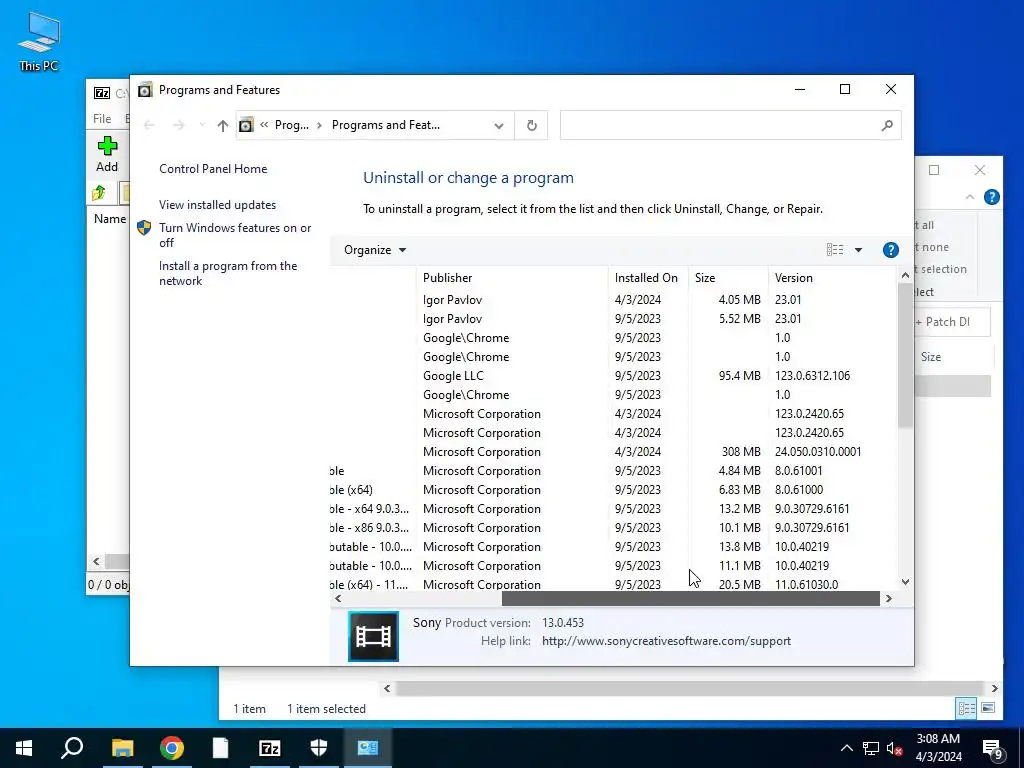
Task: Select the 4.05 MB Igor Pavlov row
Action: [x=614, y=300]
